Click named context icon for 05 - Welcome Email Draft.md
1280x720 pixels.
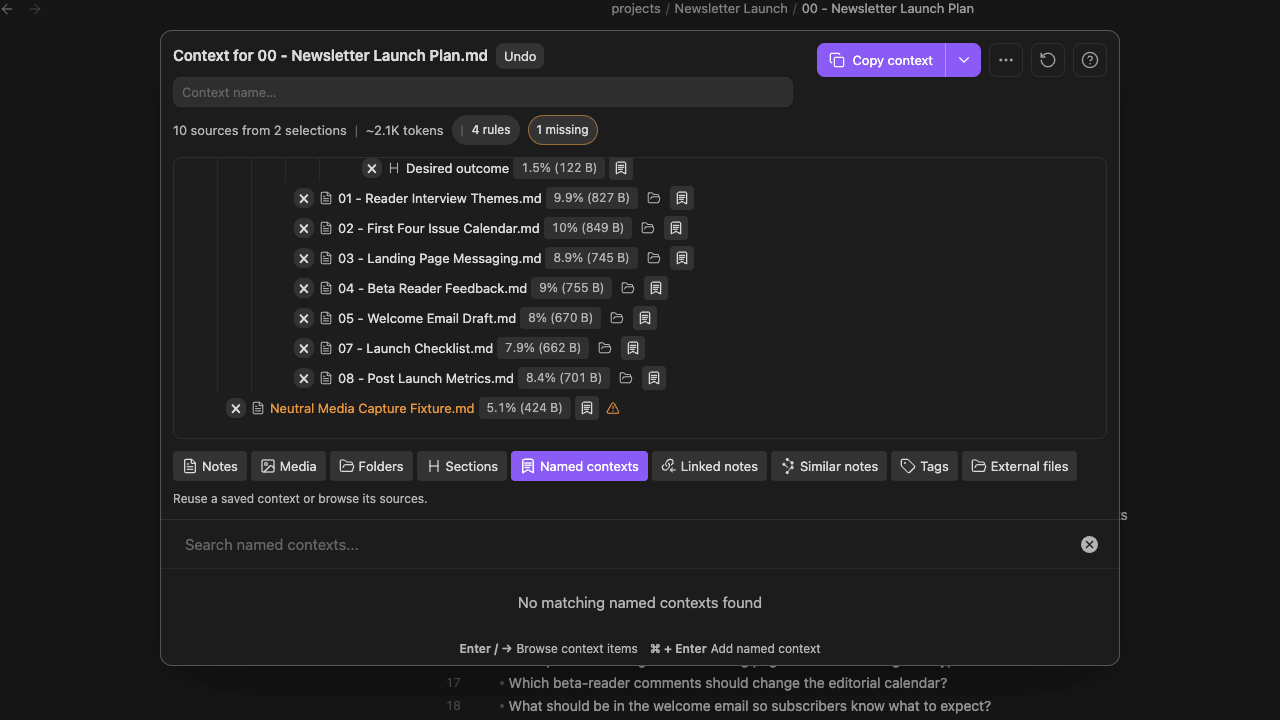645,318
